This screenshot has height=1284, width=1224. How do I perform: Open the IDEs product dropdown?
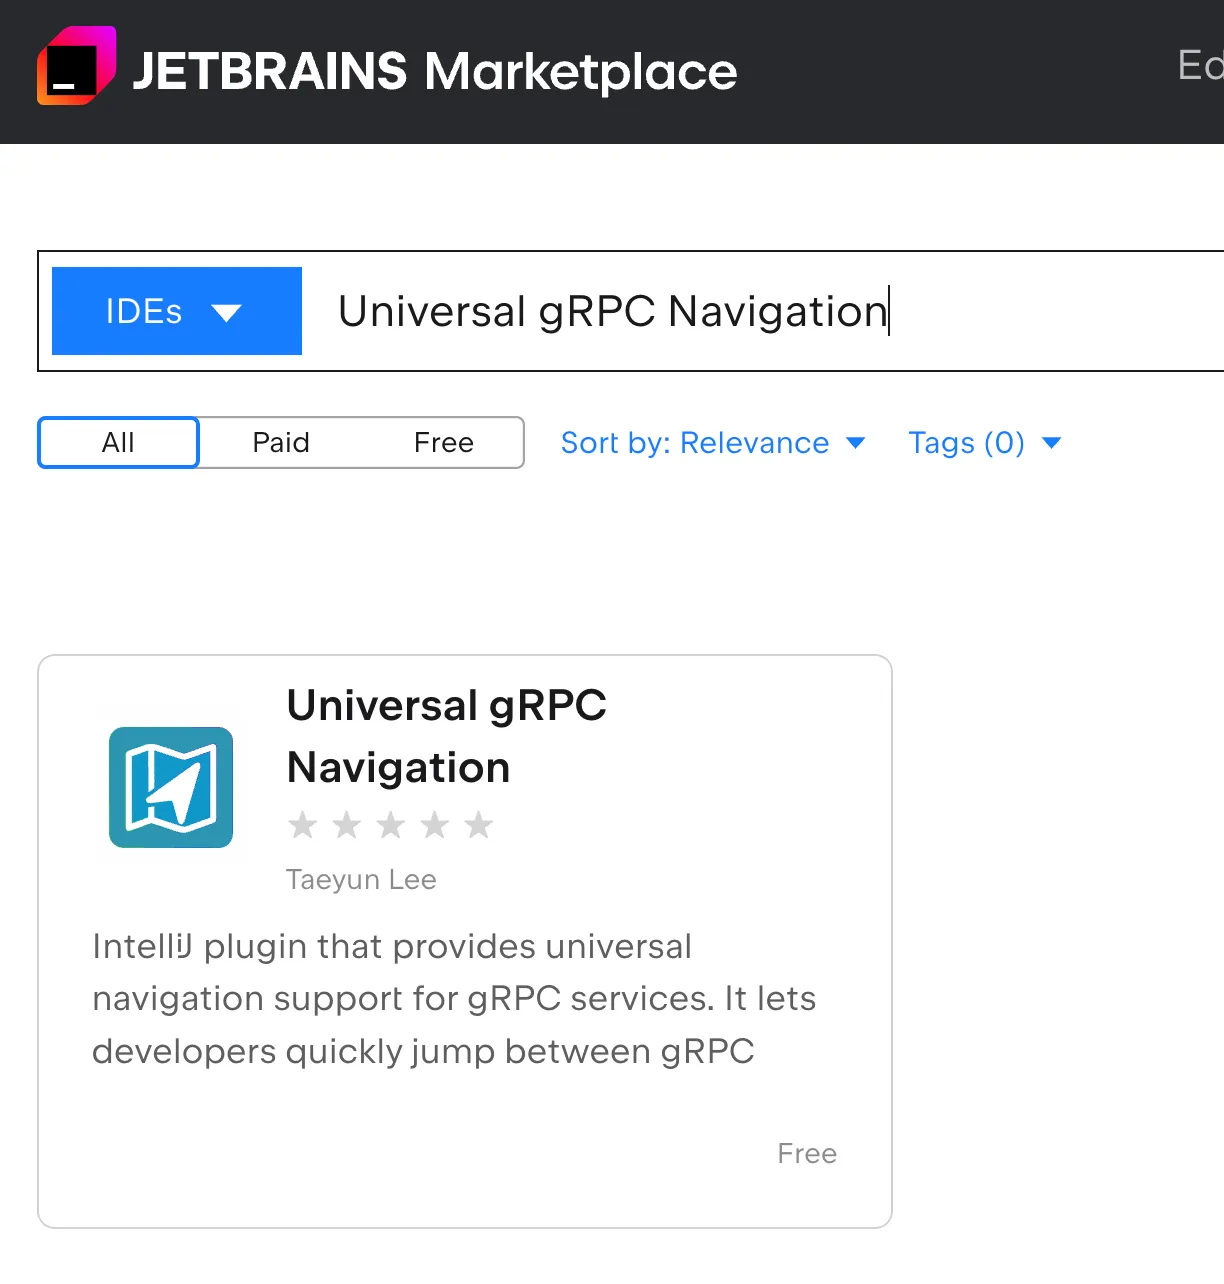pos(177,311)
